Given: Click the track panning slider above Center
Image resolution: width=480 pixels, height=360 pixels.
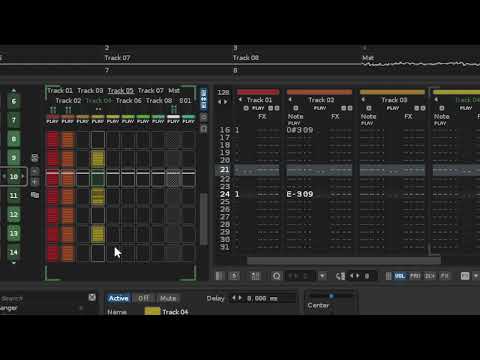Looking at the screenshot, I should [332, 296].
